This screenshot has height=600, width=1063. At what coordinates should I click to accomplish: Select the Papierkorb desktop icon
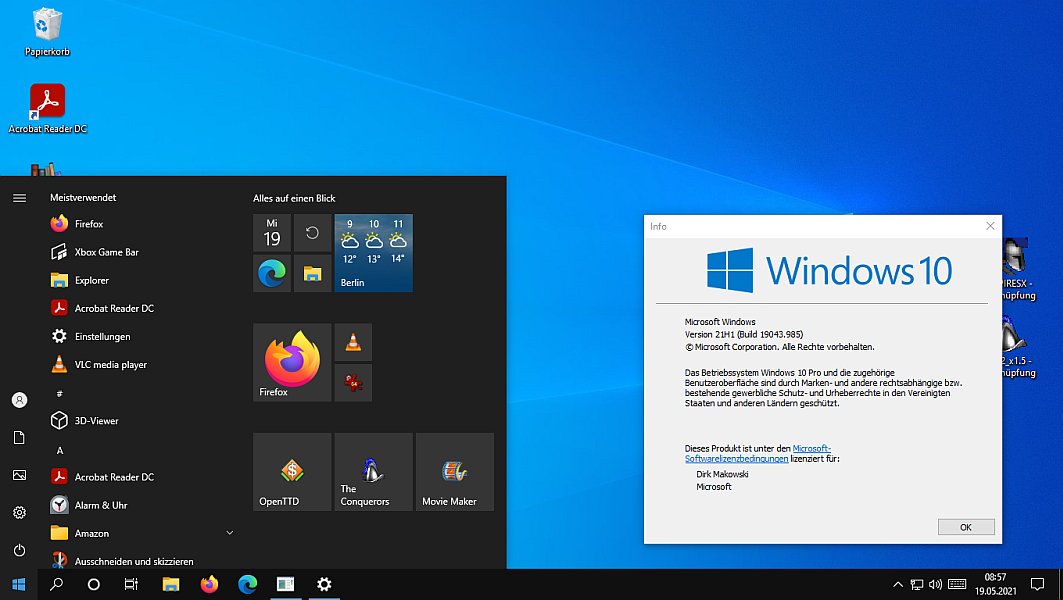tap(47, 33)
